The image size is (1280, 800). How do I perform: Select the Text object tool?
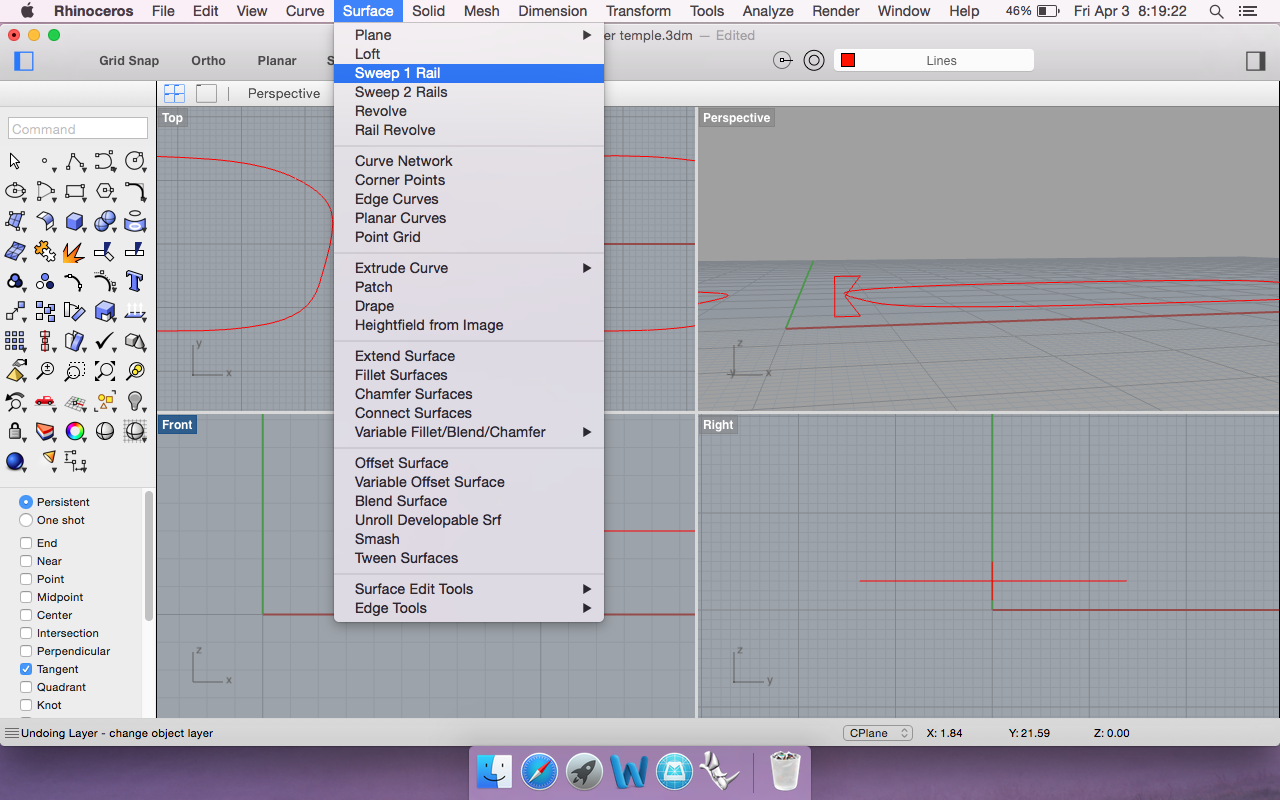[x=135, y=281]
